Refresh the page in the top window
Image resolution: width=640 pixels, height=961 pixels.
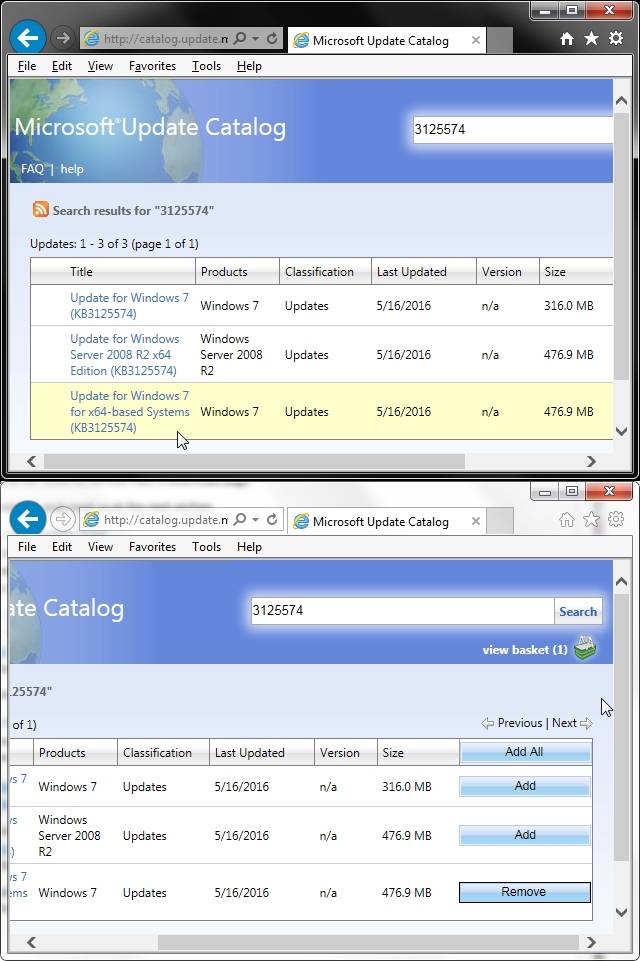click(272, 39)
